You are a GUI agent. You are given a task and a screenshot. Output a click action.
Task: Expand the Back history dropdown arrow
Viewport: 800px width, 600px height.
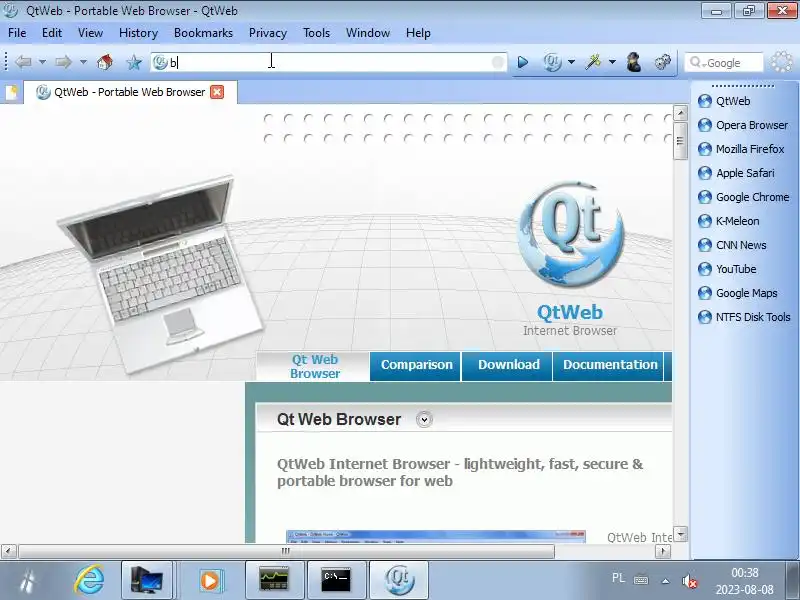click(42, 62)
